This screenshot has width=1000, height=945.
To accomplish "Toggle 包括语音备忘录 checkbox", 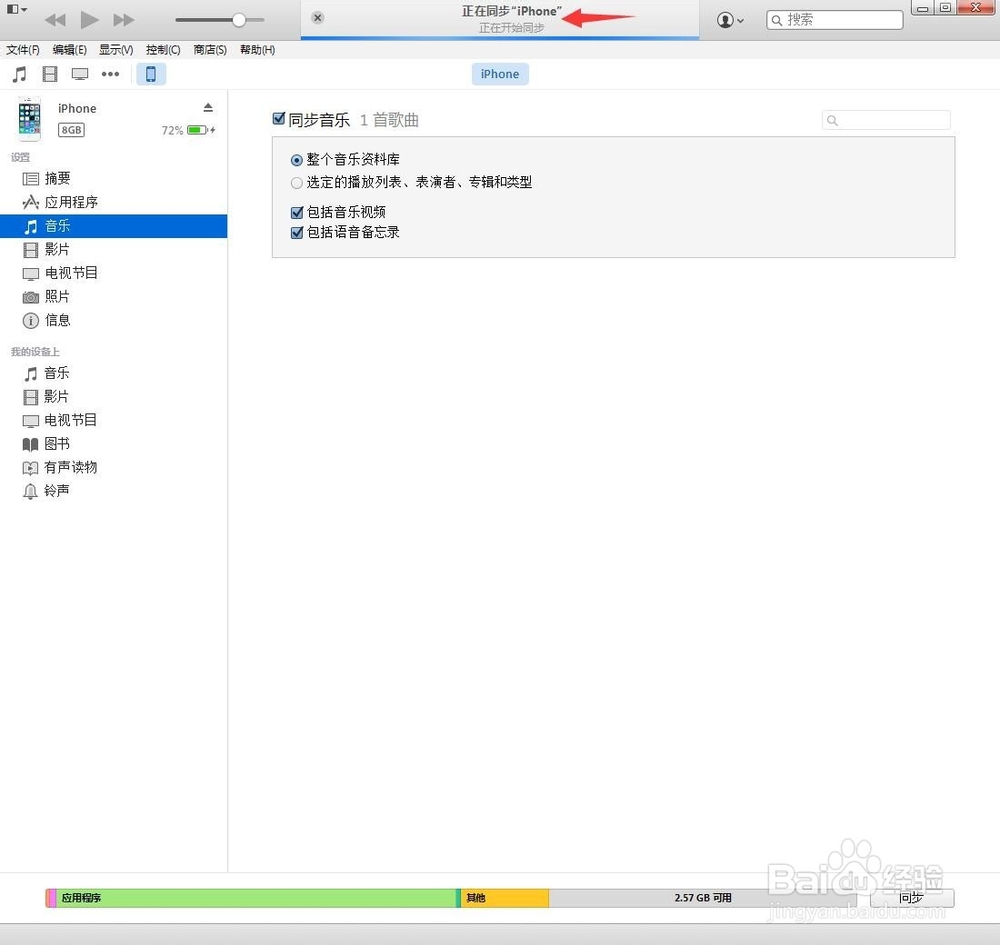I will point(297,233).
